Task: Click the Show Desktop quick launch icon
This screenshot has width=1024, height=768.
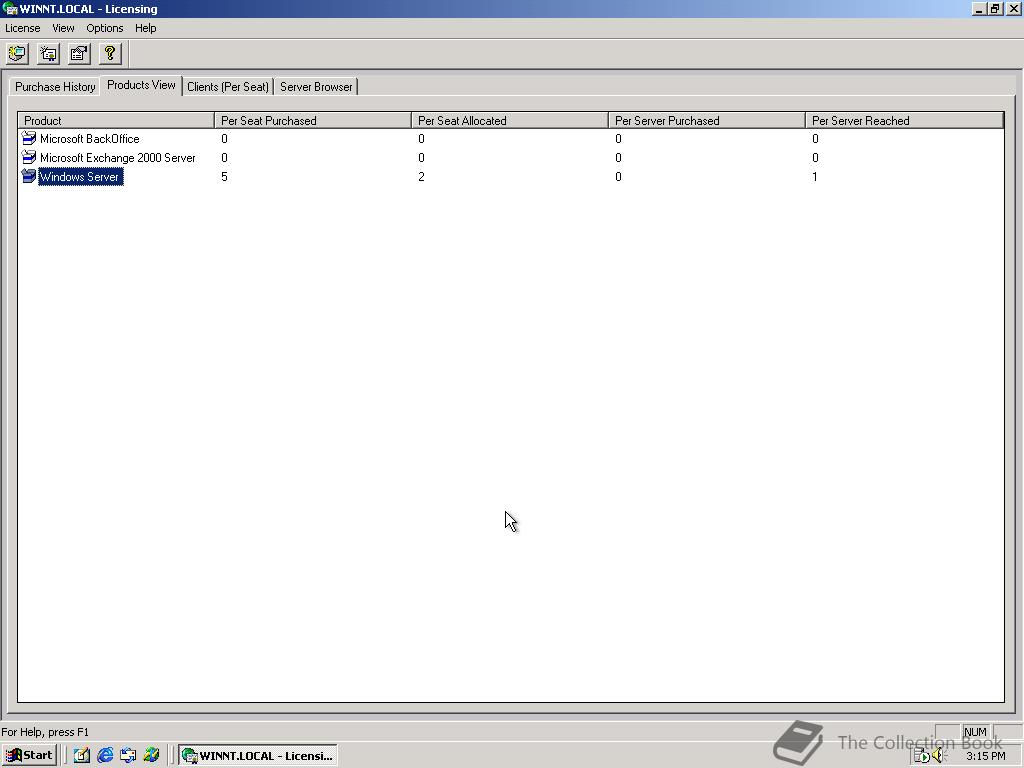Action: tap(82, 756)
